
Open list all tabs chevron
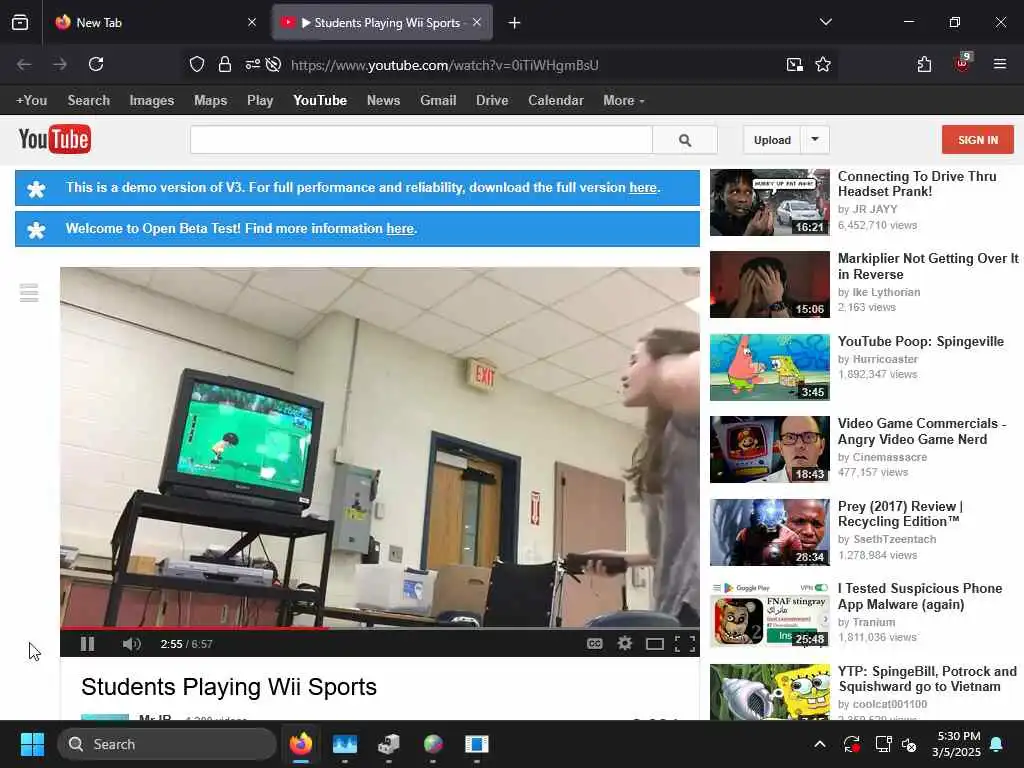pyautogui.click(x=825, y=22)
